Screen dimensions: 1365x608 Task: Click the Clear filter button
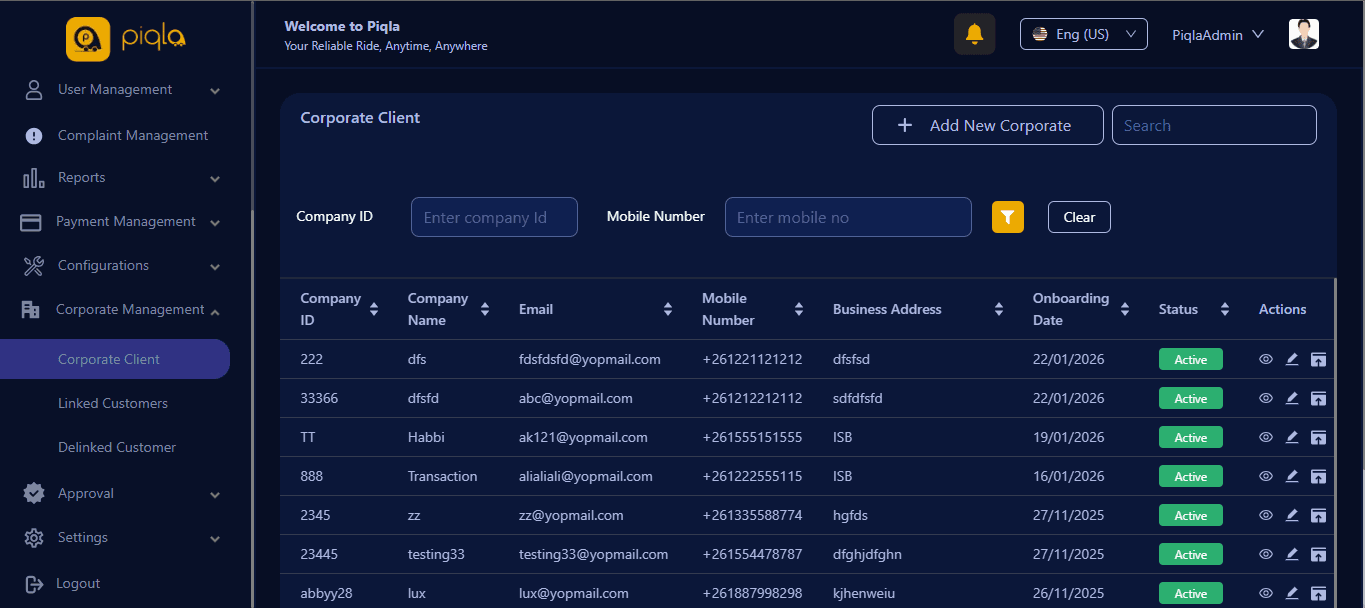point(1079,217)
